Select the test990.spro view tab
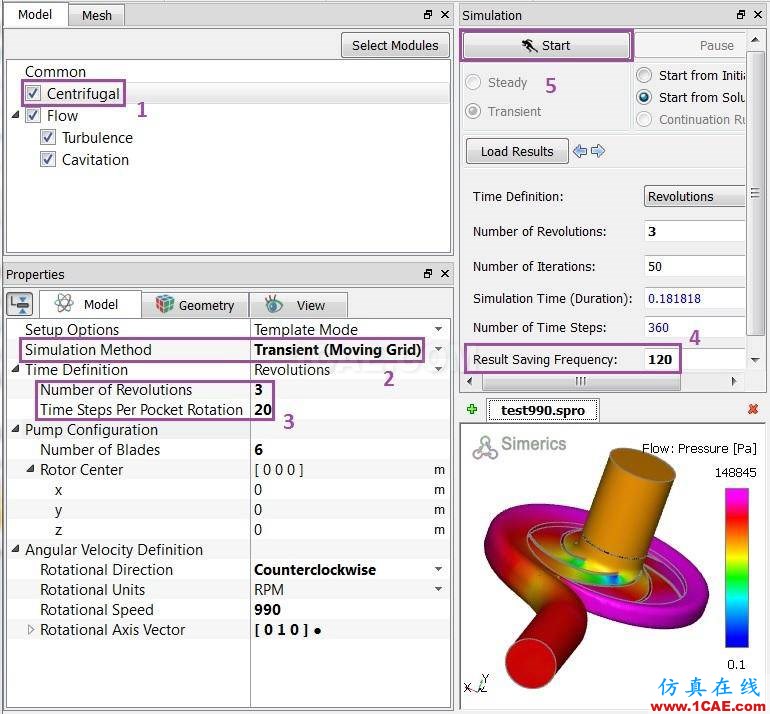The width and height of the screenshot is (770, 714). click(x=543, y=410)
